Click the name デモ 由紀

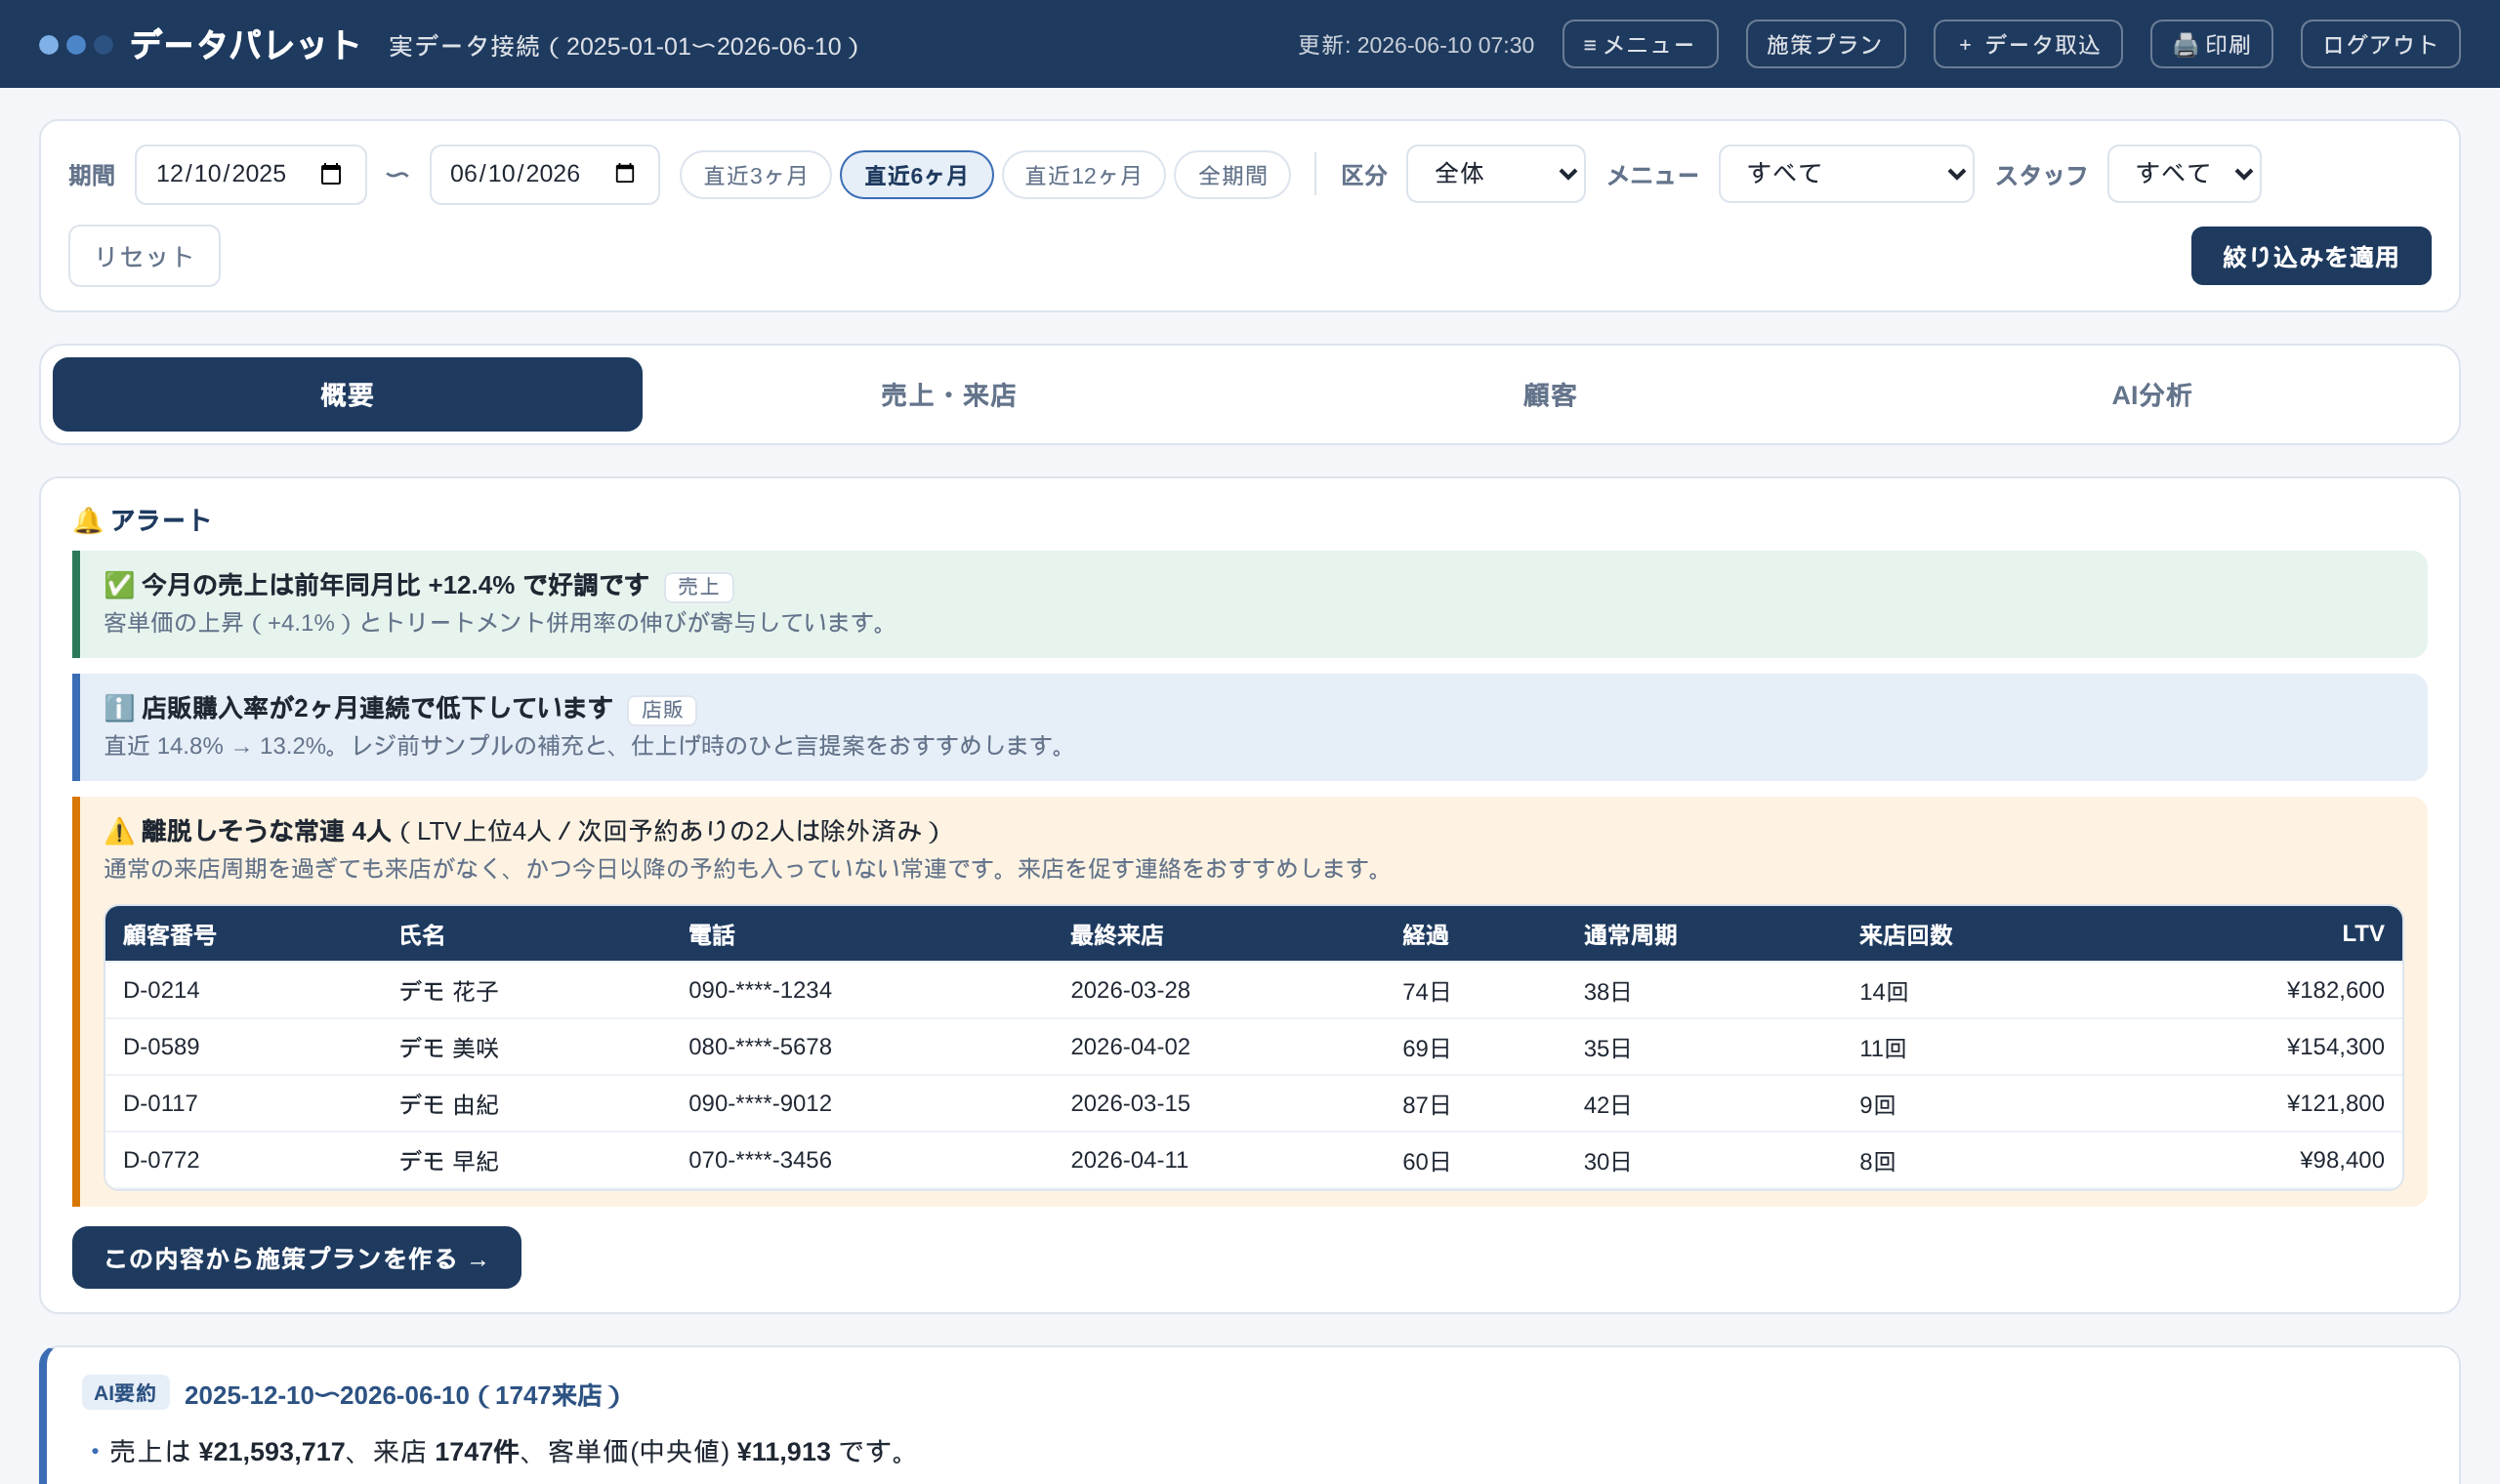[448, 1105]
